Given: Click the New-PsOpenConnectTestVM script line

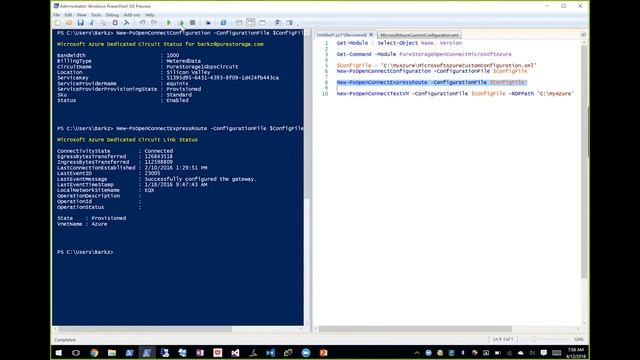Looking at the screenshot, I should 455,93.
